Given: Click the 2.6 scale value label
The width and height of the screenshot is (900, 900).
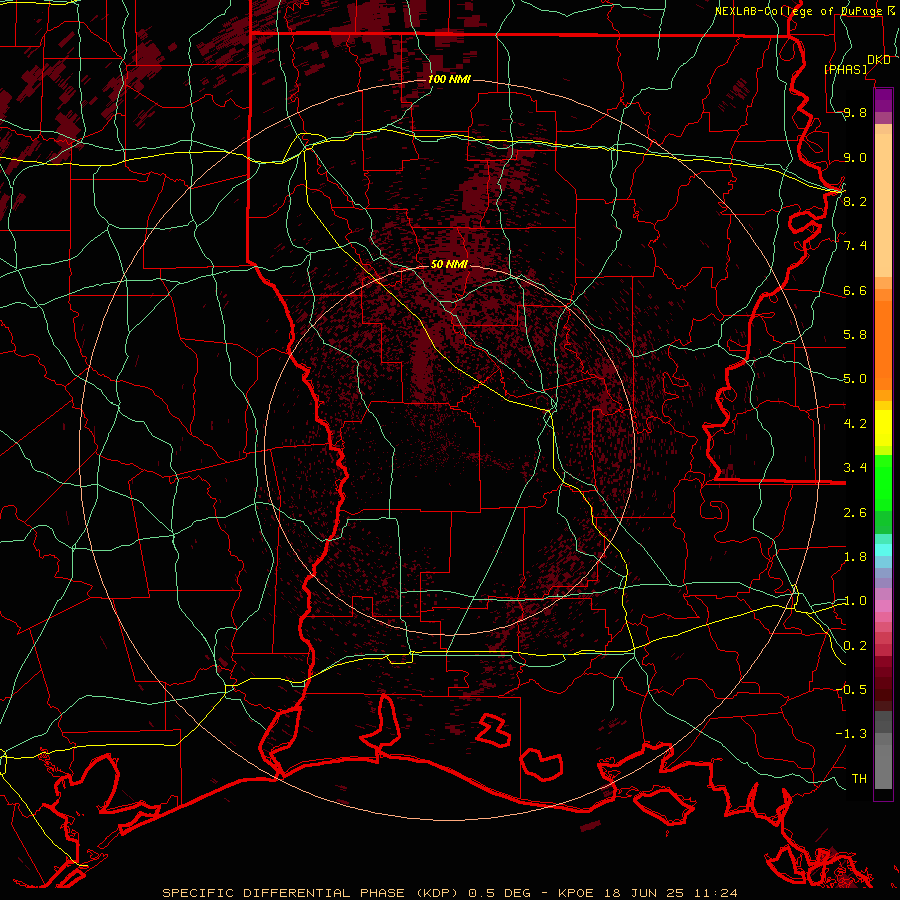Looking at the screenshot, I should pyautogui.click(x=855, y=513).
